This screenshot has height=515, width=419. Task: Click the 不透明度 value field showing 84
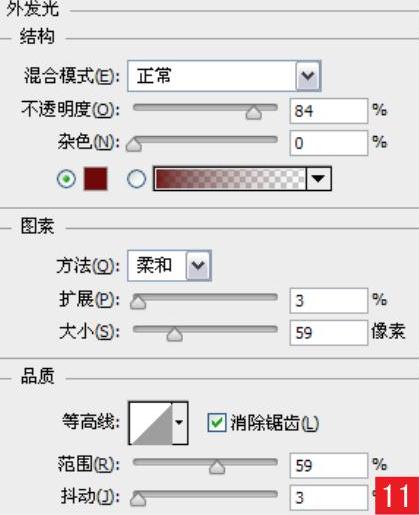click(x=329, y=111)
